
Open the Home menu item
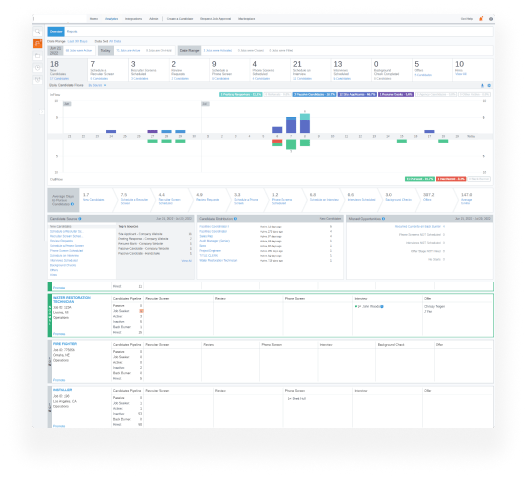coord(94,19)
